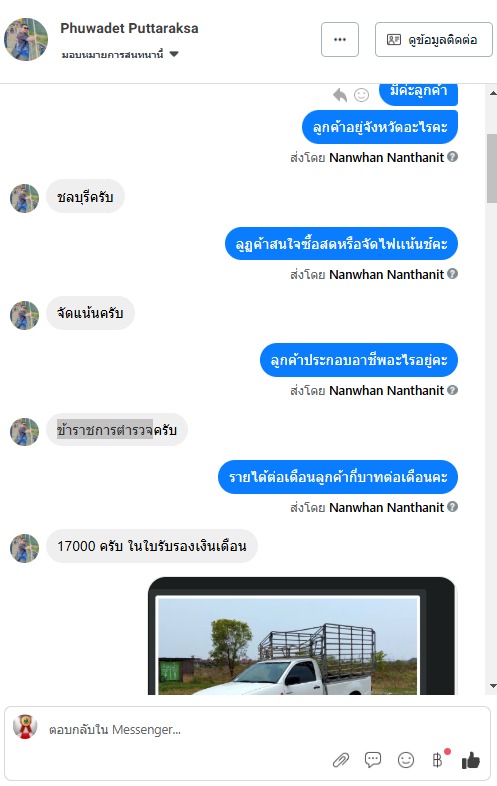Click the help icon beside the first Nanwhan Nanthanit label
Viewport: 497px width, 786px height.
452,157
